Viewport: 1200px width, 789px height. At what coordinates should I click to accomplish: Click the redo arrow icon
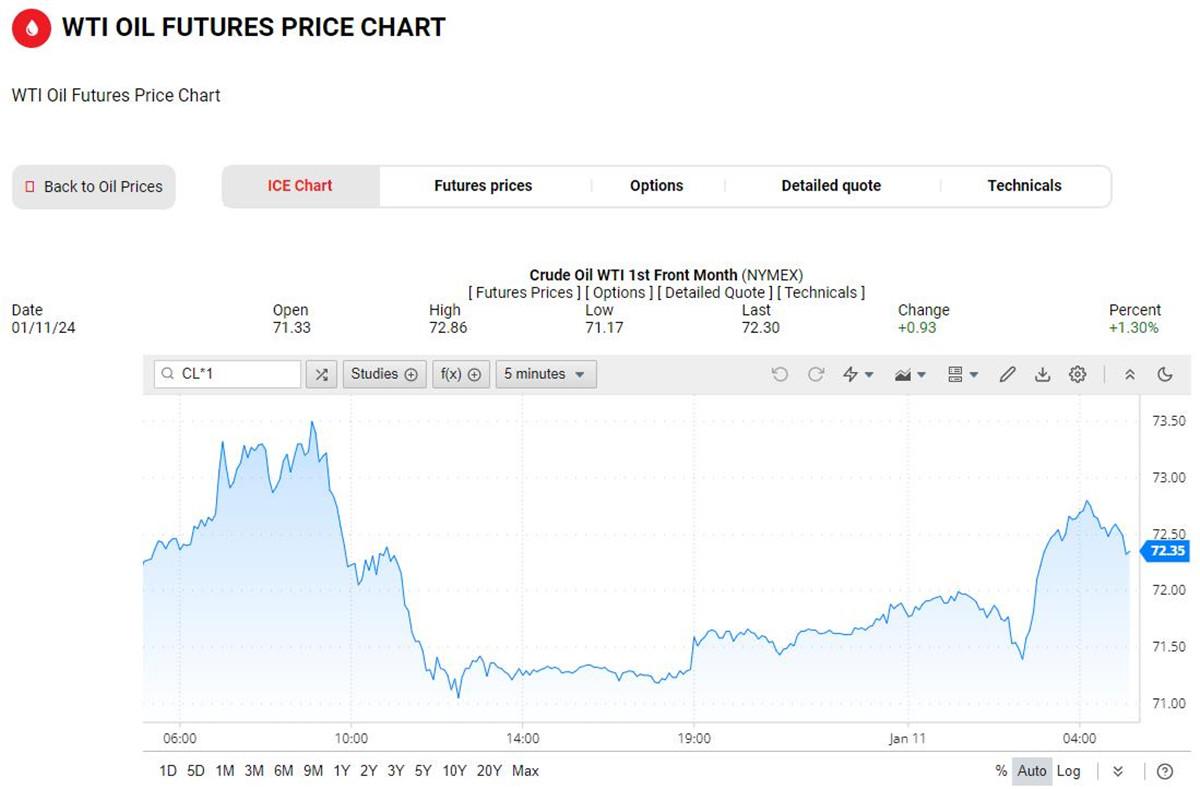816,374
